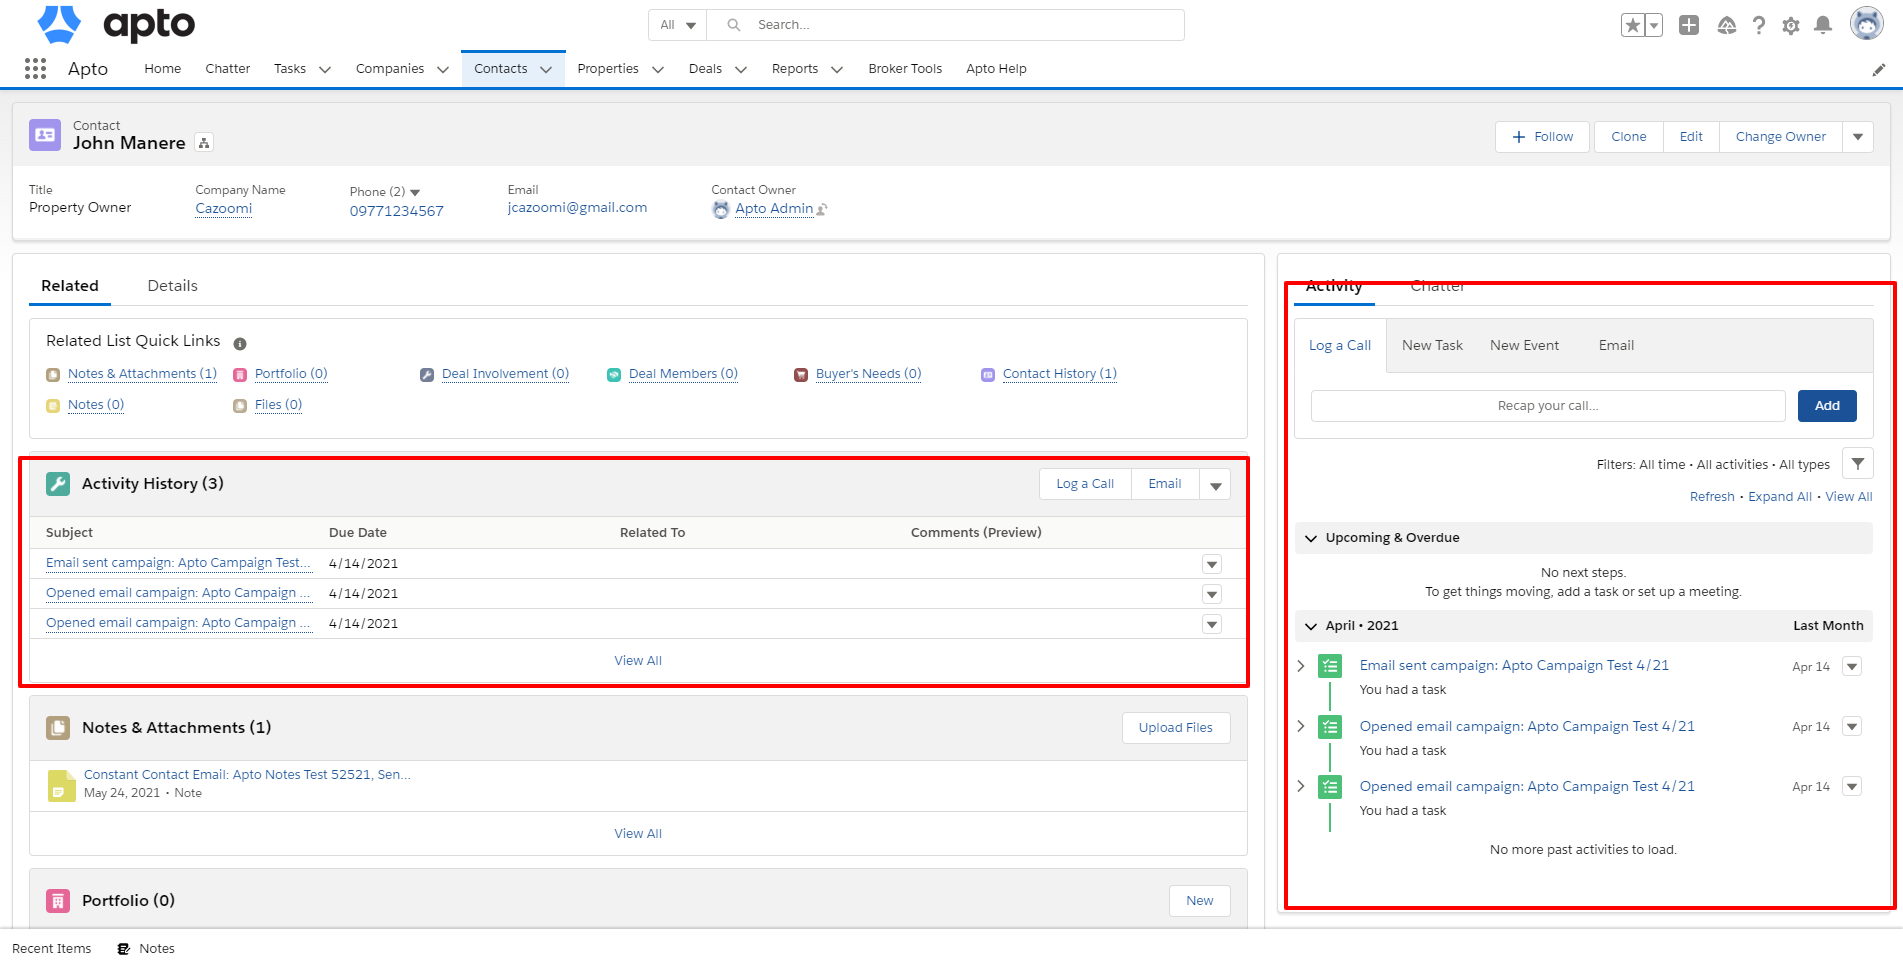
Task: Select the New Event tab
Action: point(1524,346)
